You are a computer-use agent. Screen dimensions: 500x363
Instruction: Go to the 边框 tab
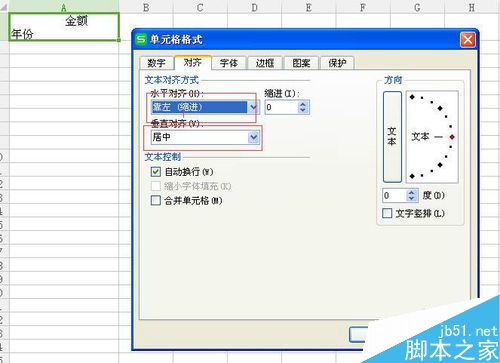click(265, 63)
